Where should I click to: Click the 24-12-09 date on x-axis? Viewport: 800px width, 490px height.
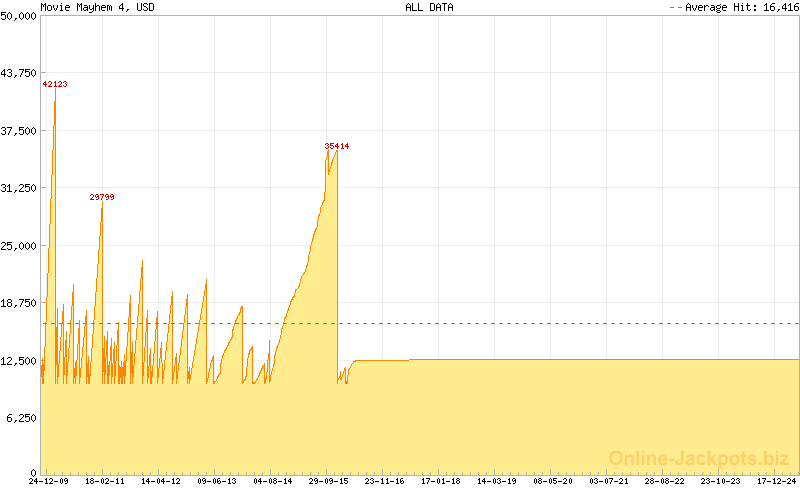point(48,481)
